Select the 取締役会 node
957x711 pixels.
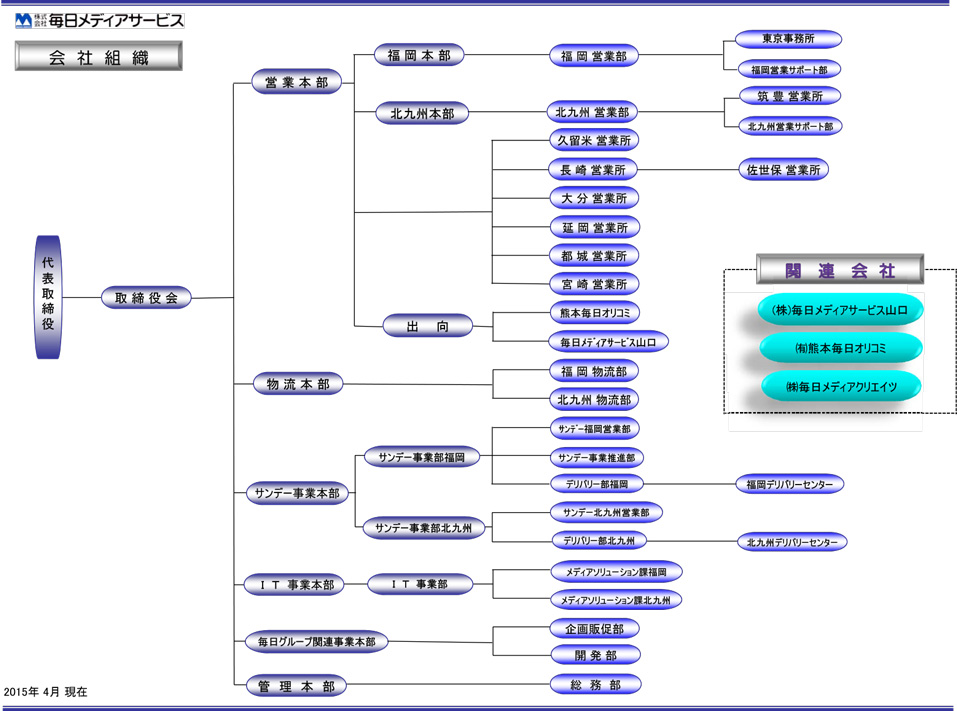tap(146, 298)
